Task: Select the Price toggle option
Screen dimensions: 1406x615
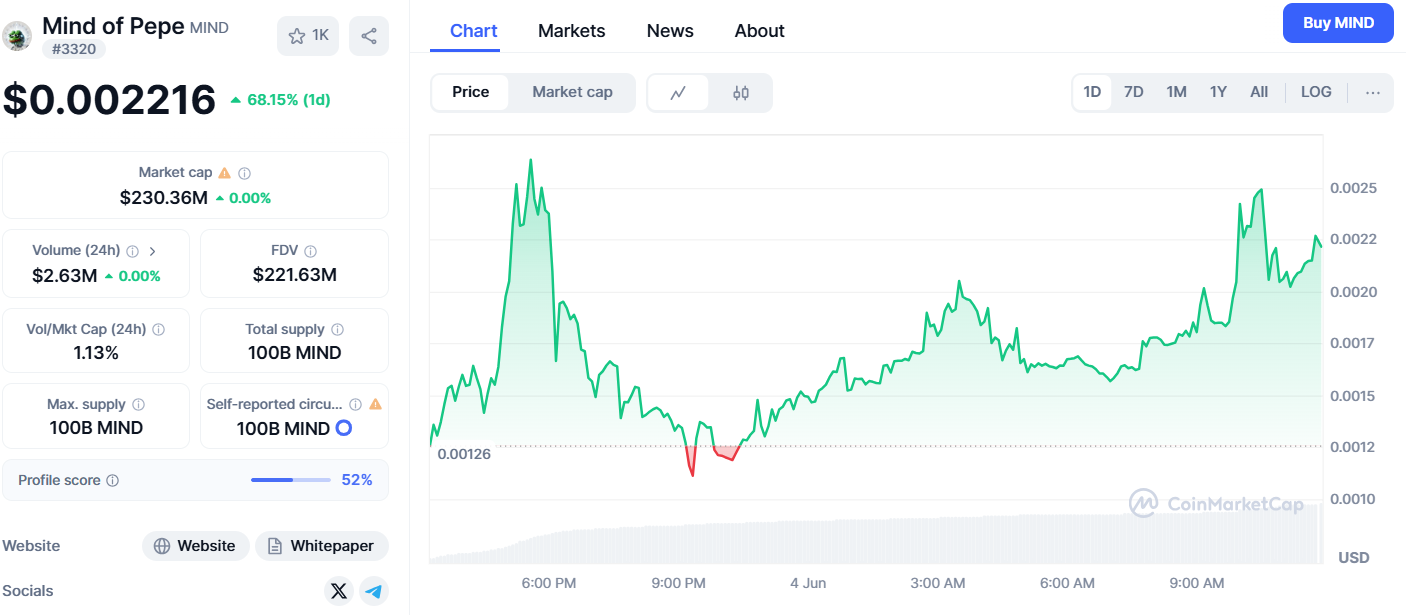Action: pos(471,92)
